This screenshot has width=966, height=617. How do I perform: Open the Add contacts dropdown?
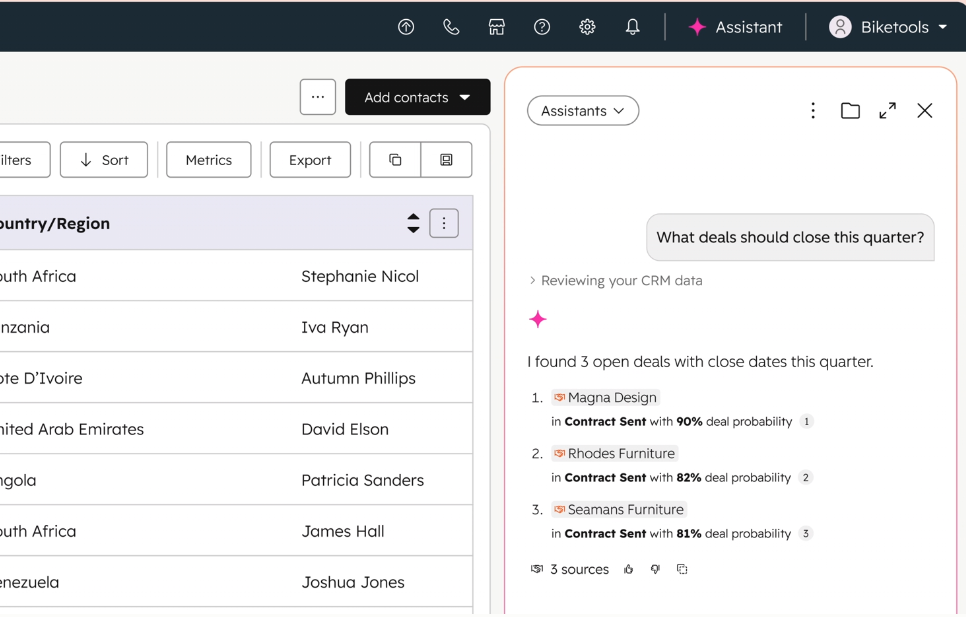[418, 97]
